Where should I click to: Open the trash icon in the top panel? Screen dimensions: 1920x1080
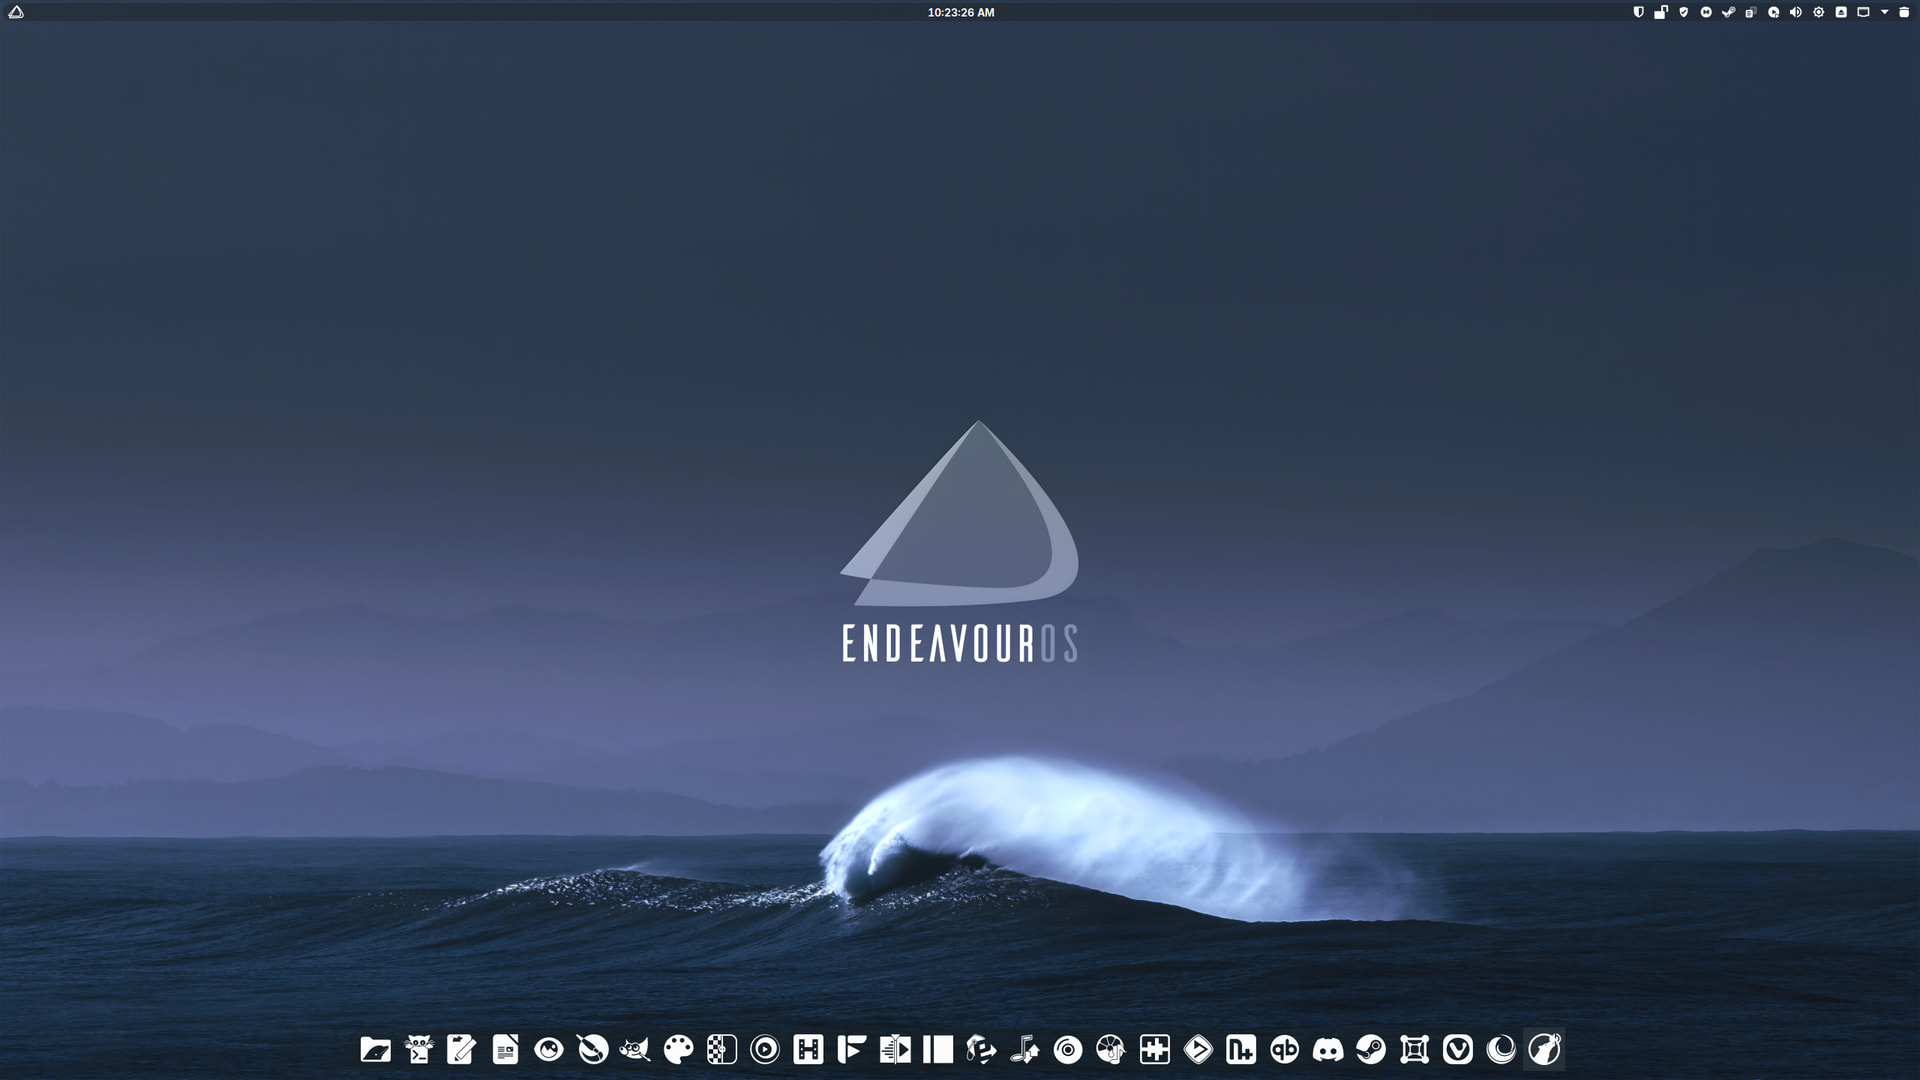click(1904, 12)
